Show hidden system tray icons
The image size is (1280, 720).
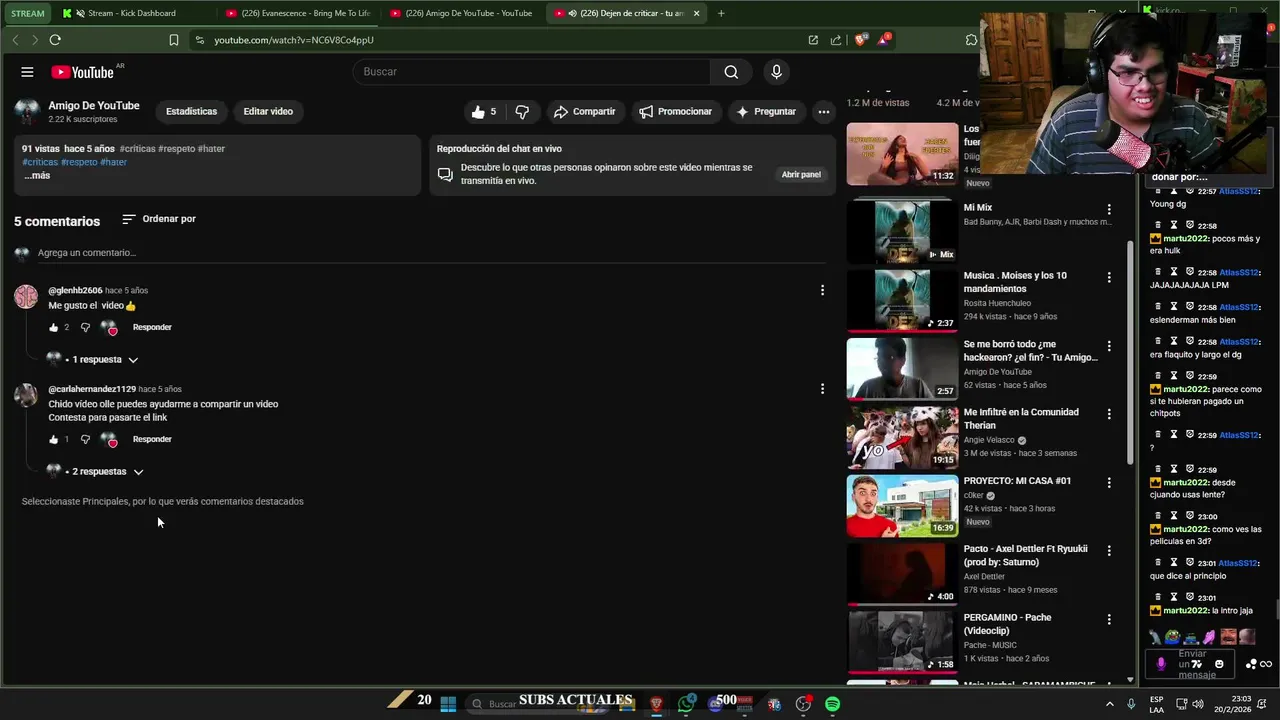pyautogui.click(x=1110, y=704)
